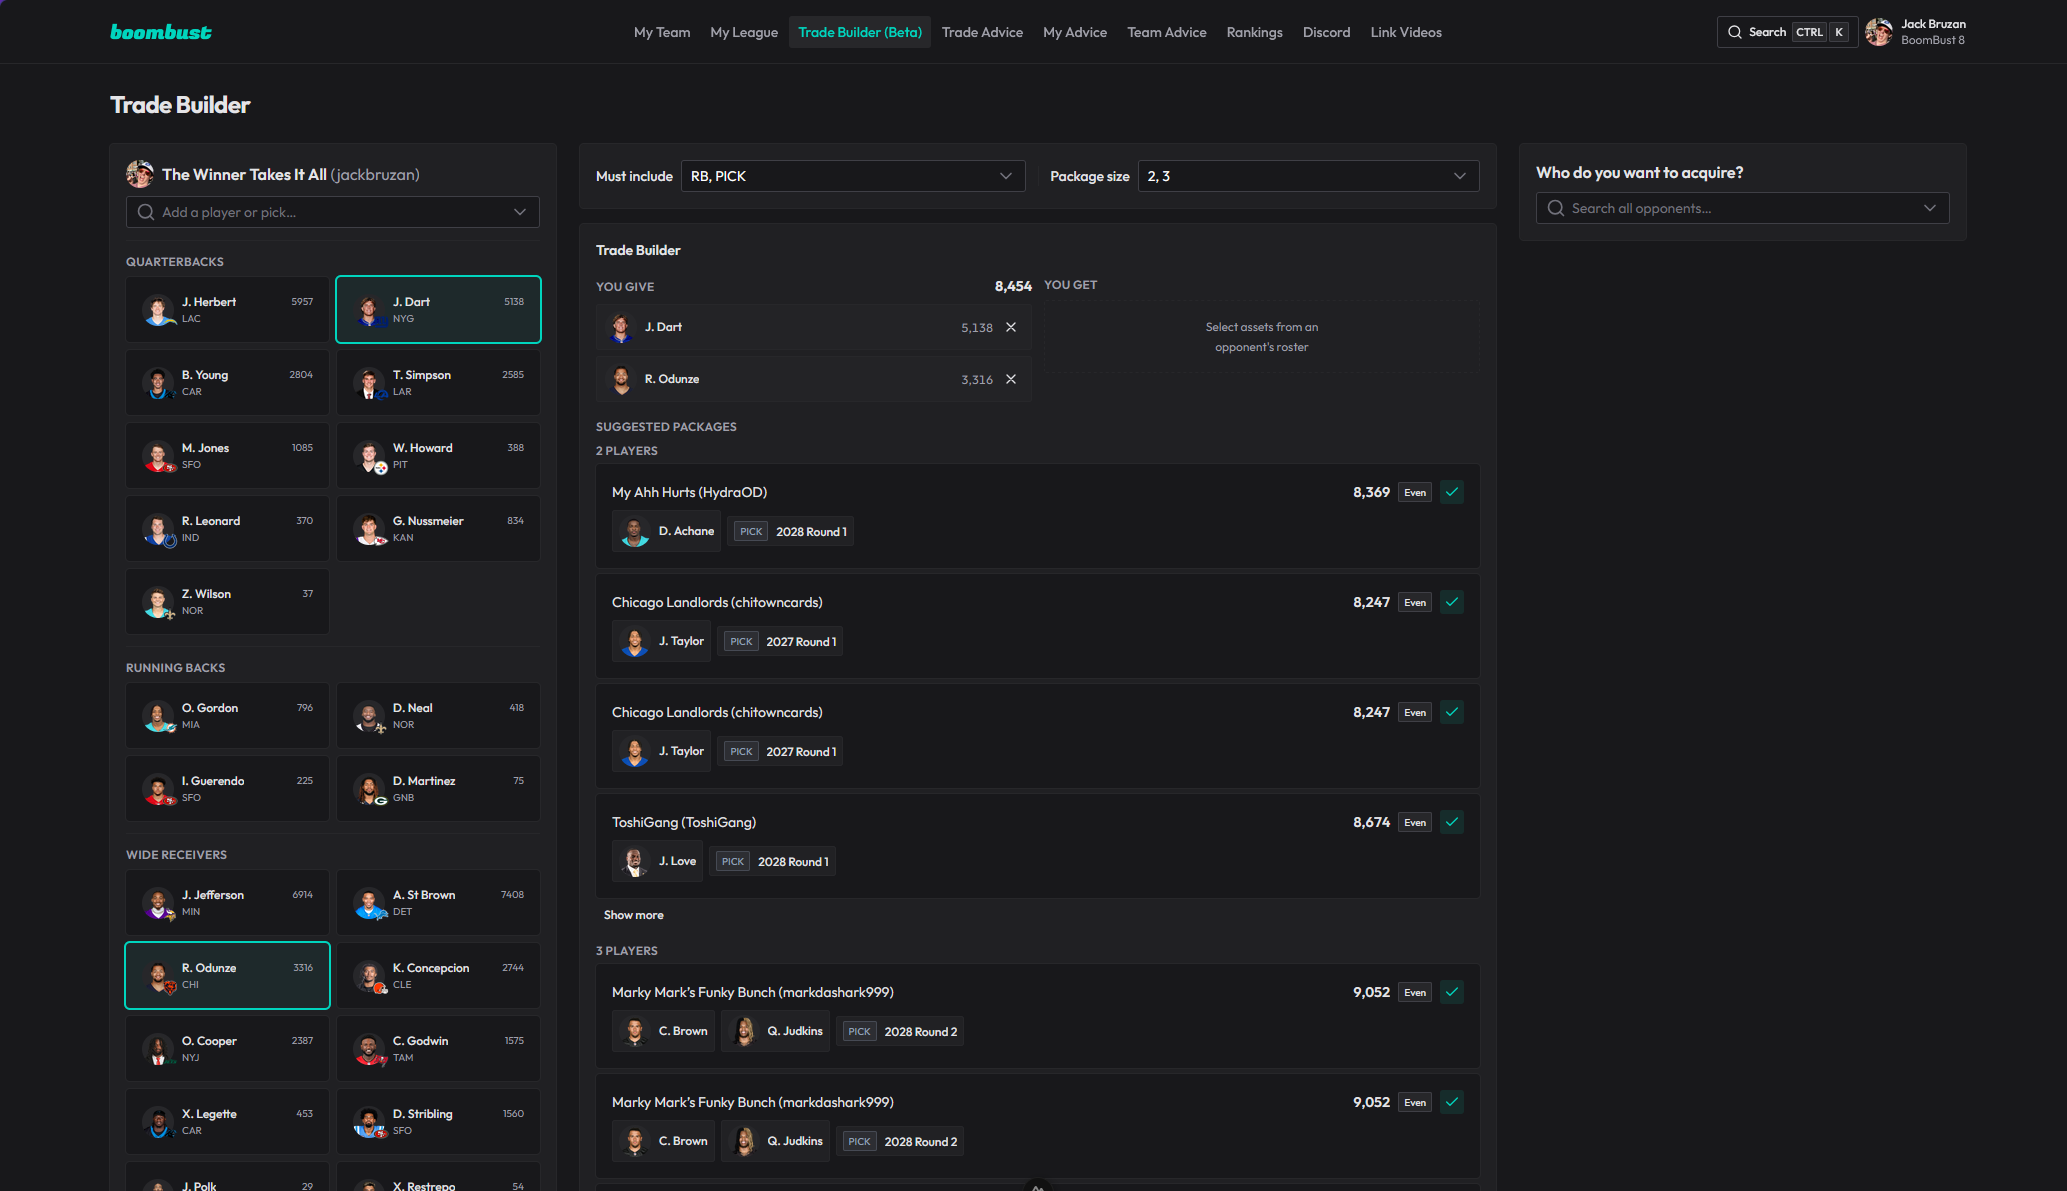Show more 2-player packages
The height and width of the screenshot is (1191, 2067).
click(x=633, y=915)
